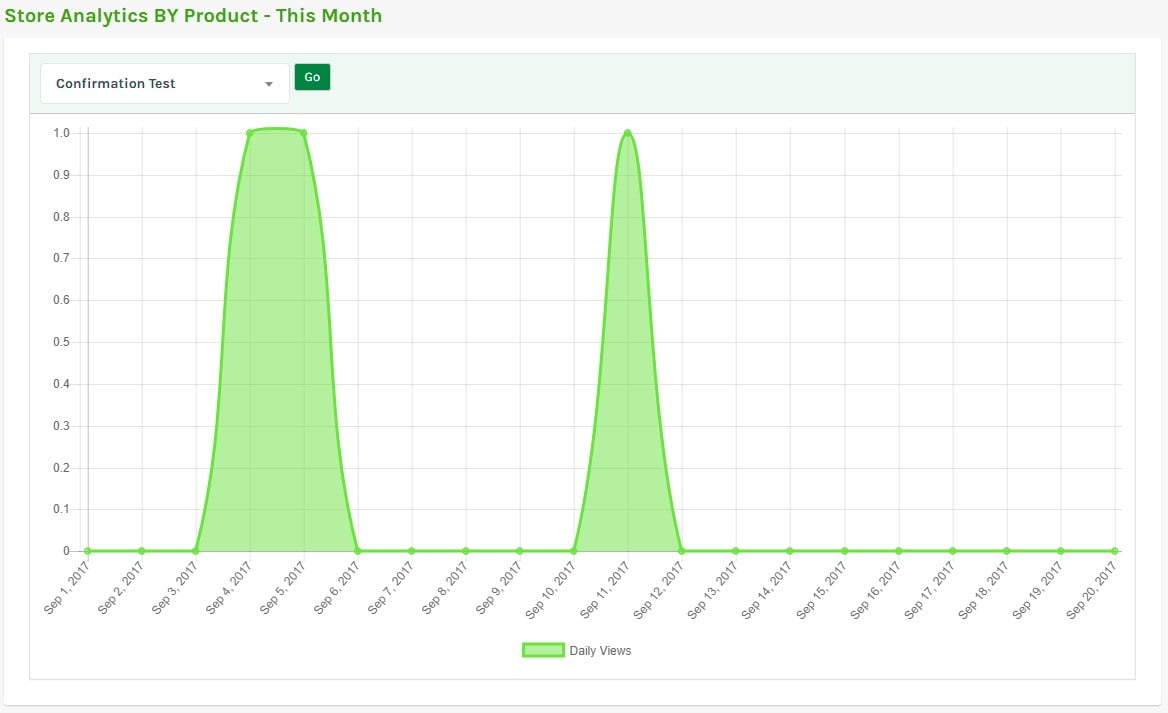Select the Sep 8, 2017 data point
The width and height of the screenshot is (1168, 713).
[466, 551]
